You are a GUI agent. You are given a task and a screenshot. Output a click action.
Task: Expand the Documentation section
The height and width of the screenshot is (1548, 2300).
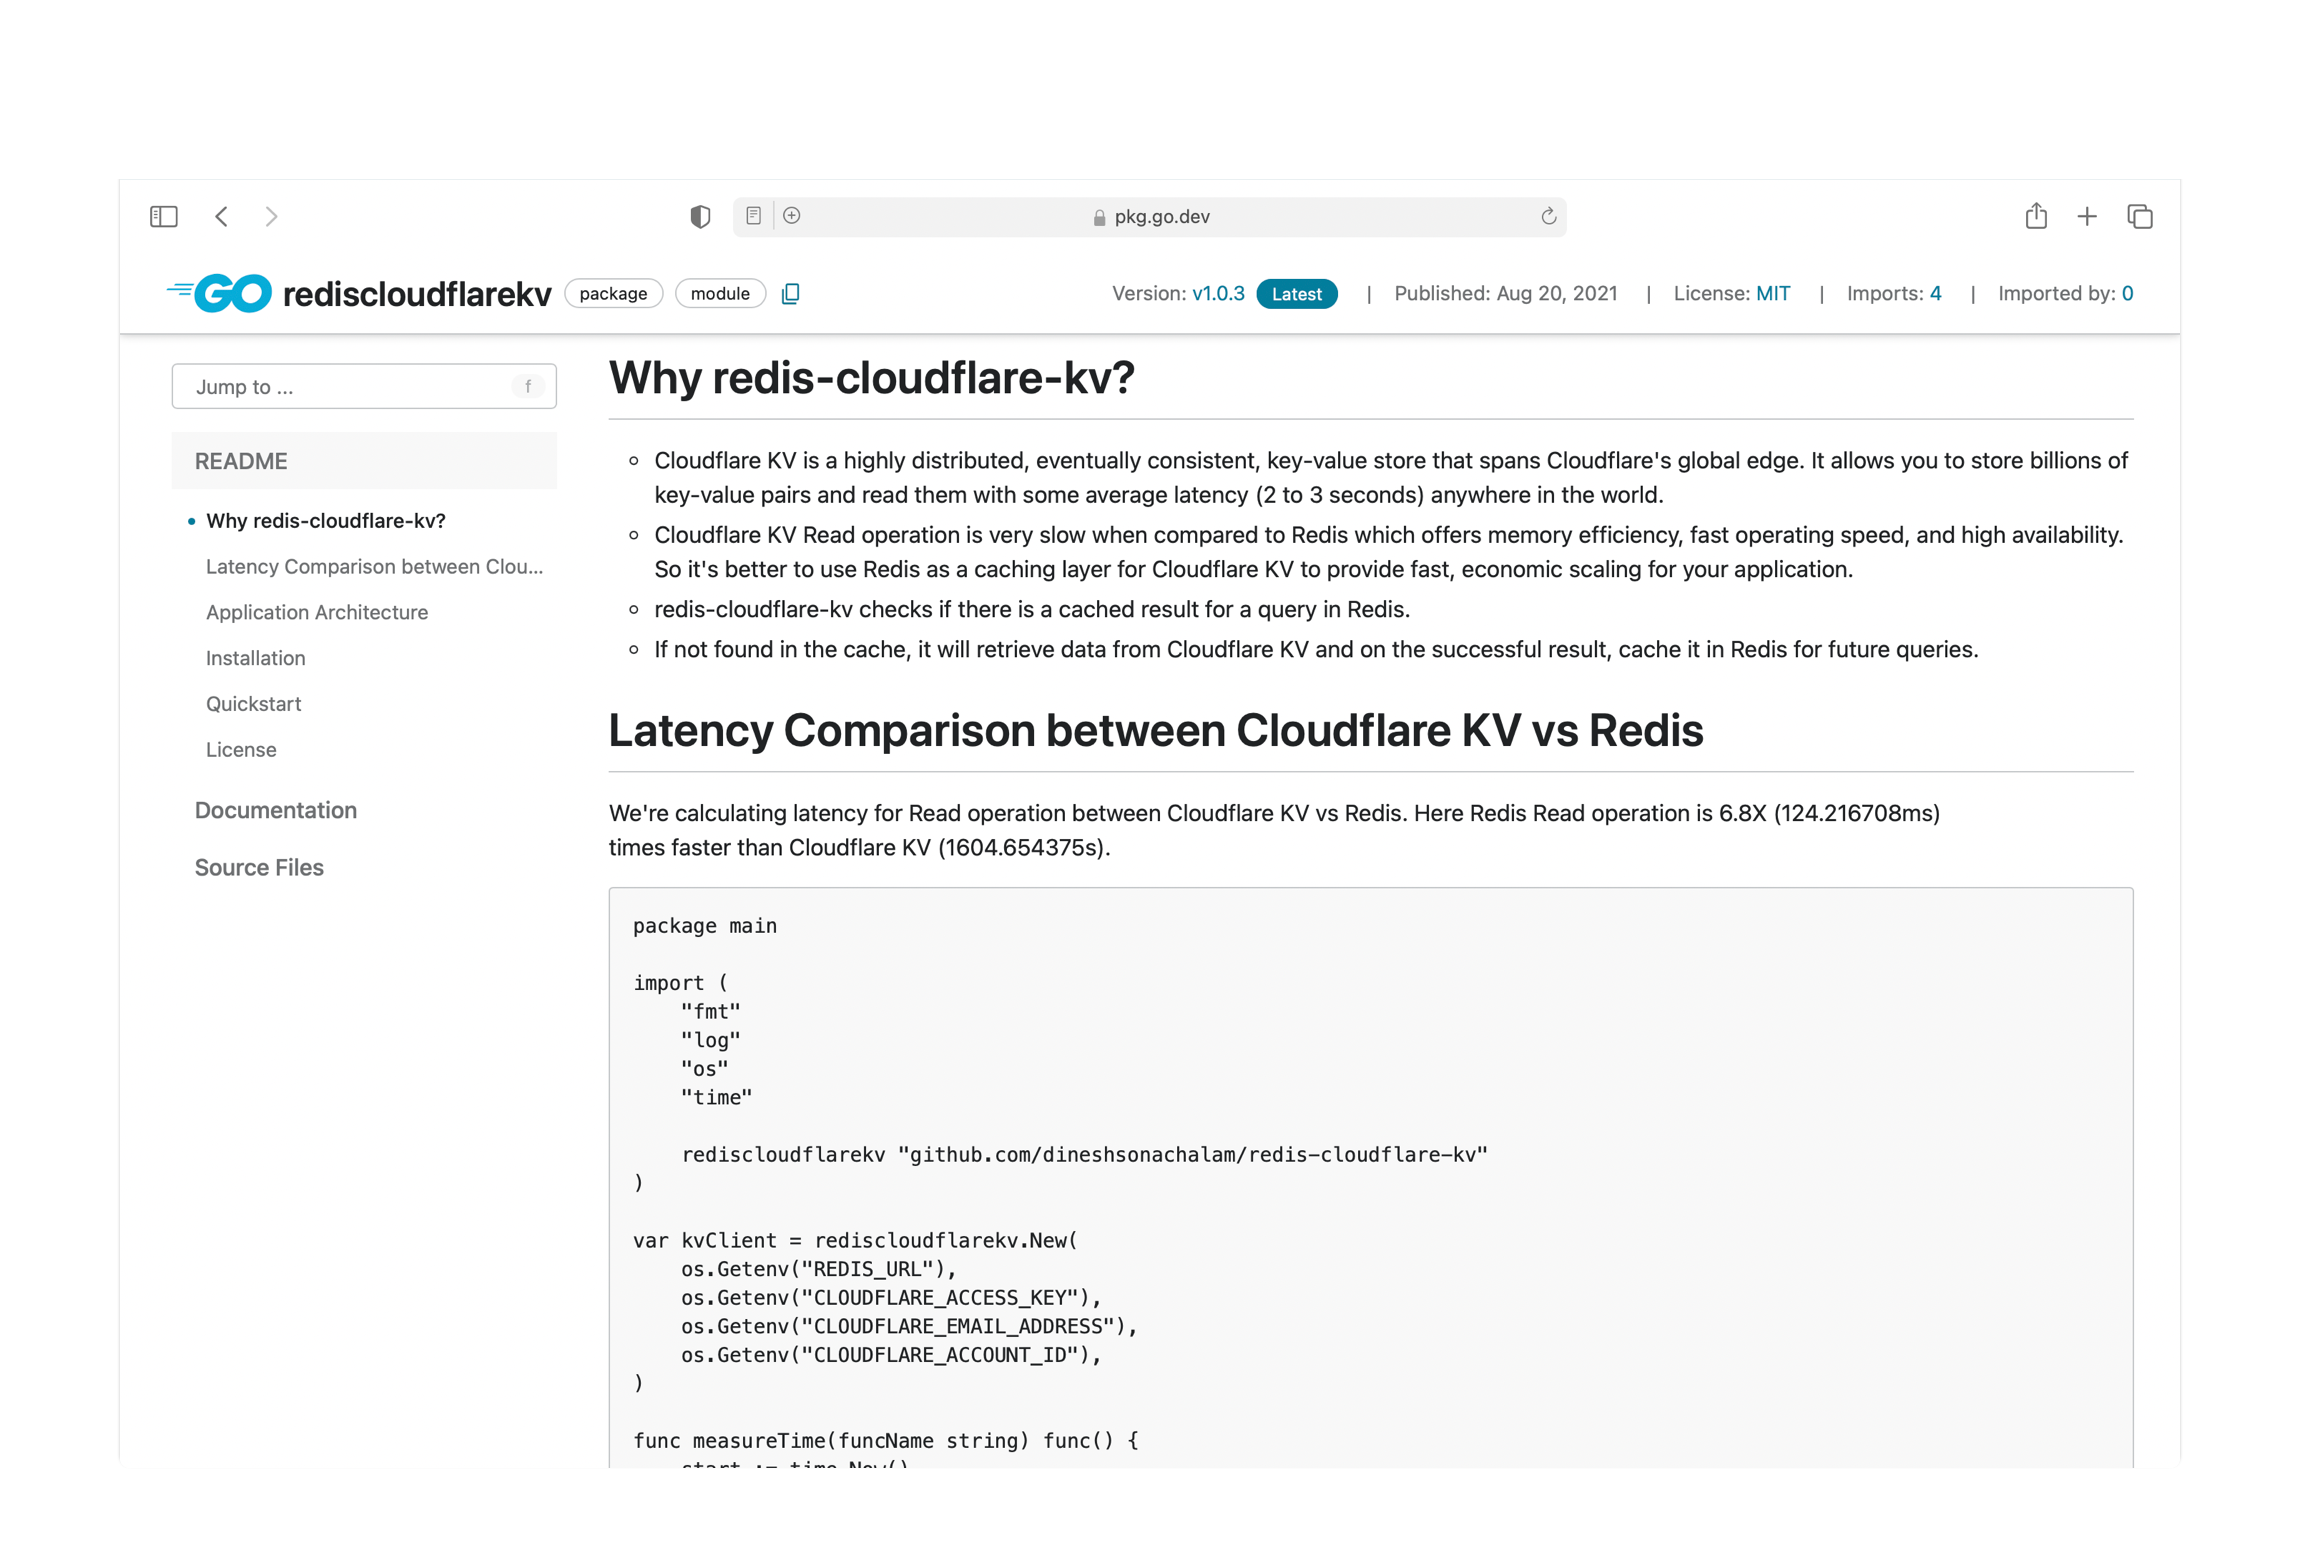[x=276, y=810]
